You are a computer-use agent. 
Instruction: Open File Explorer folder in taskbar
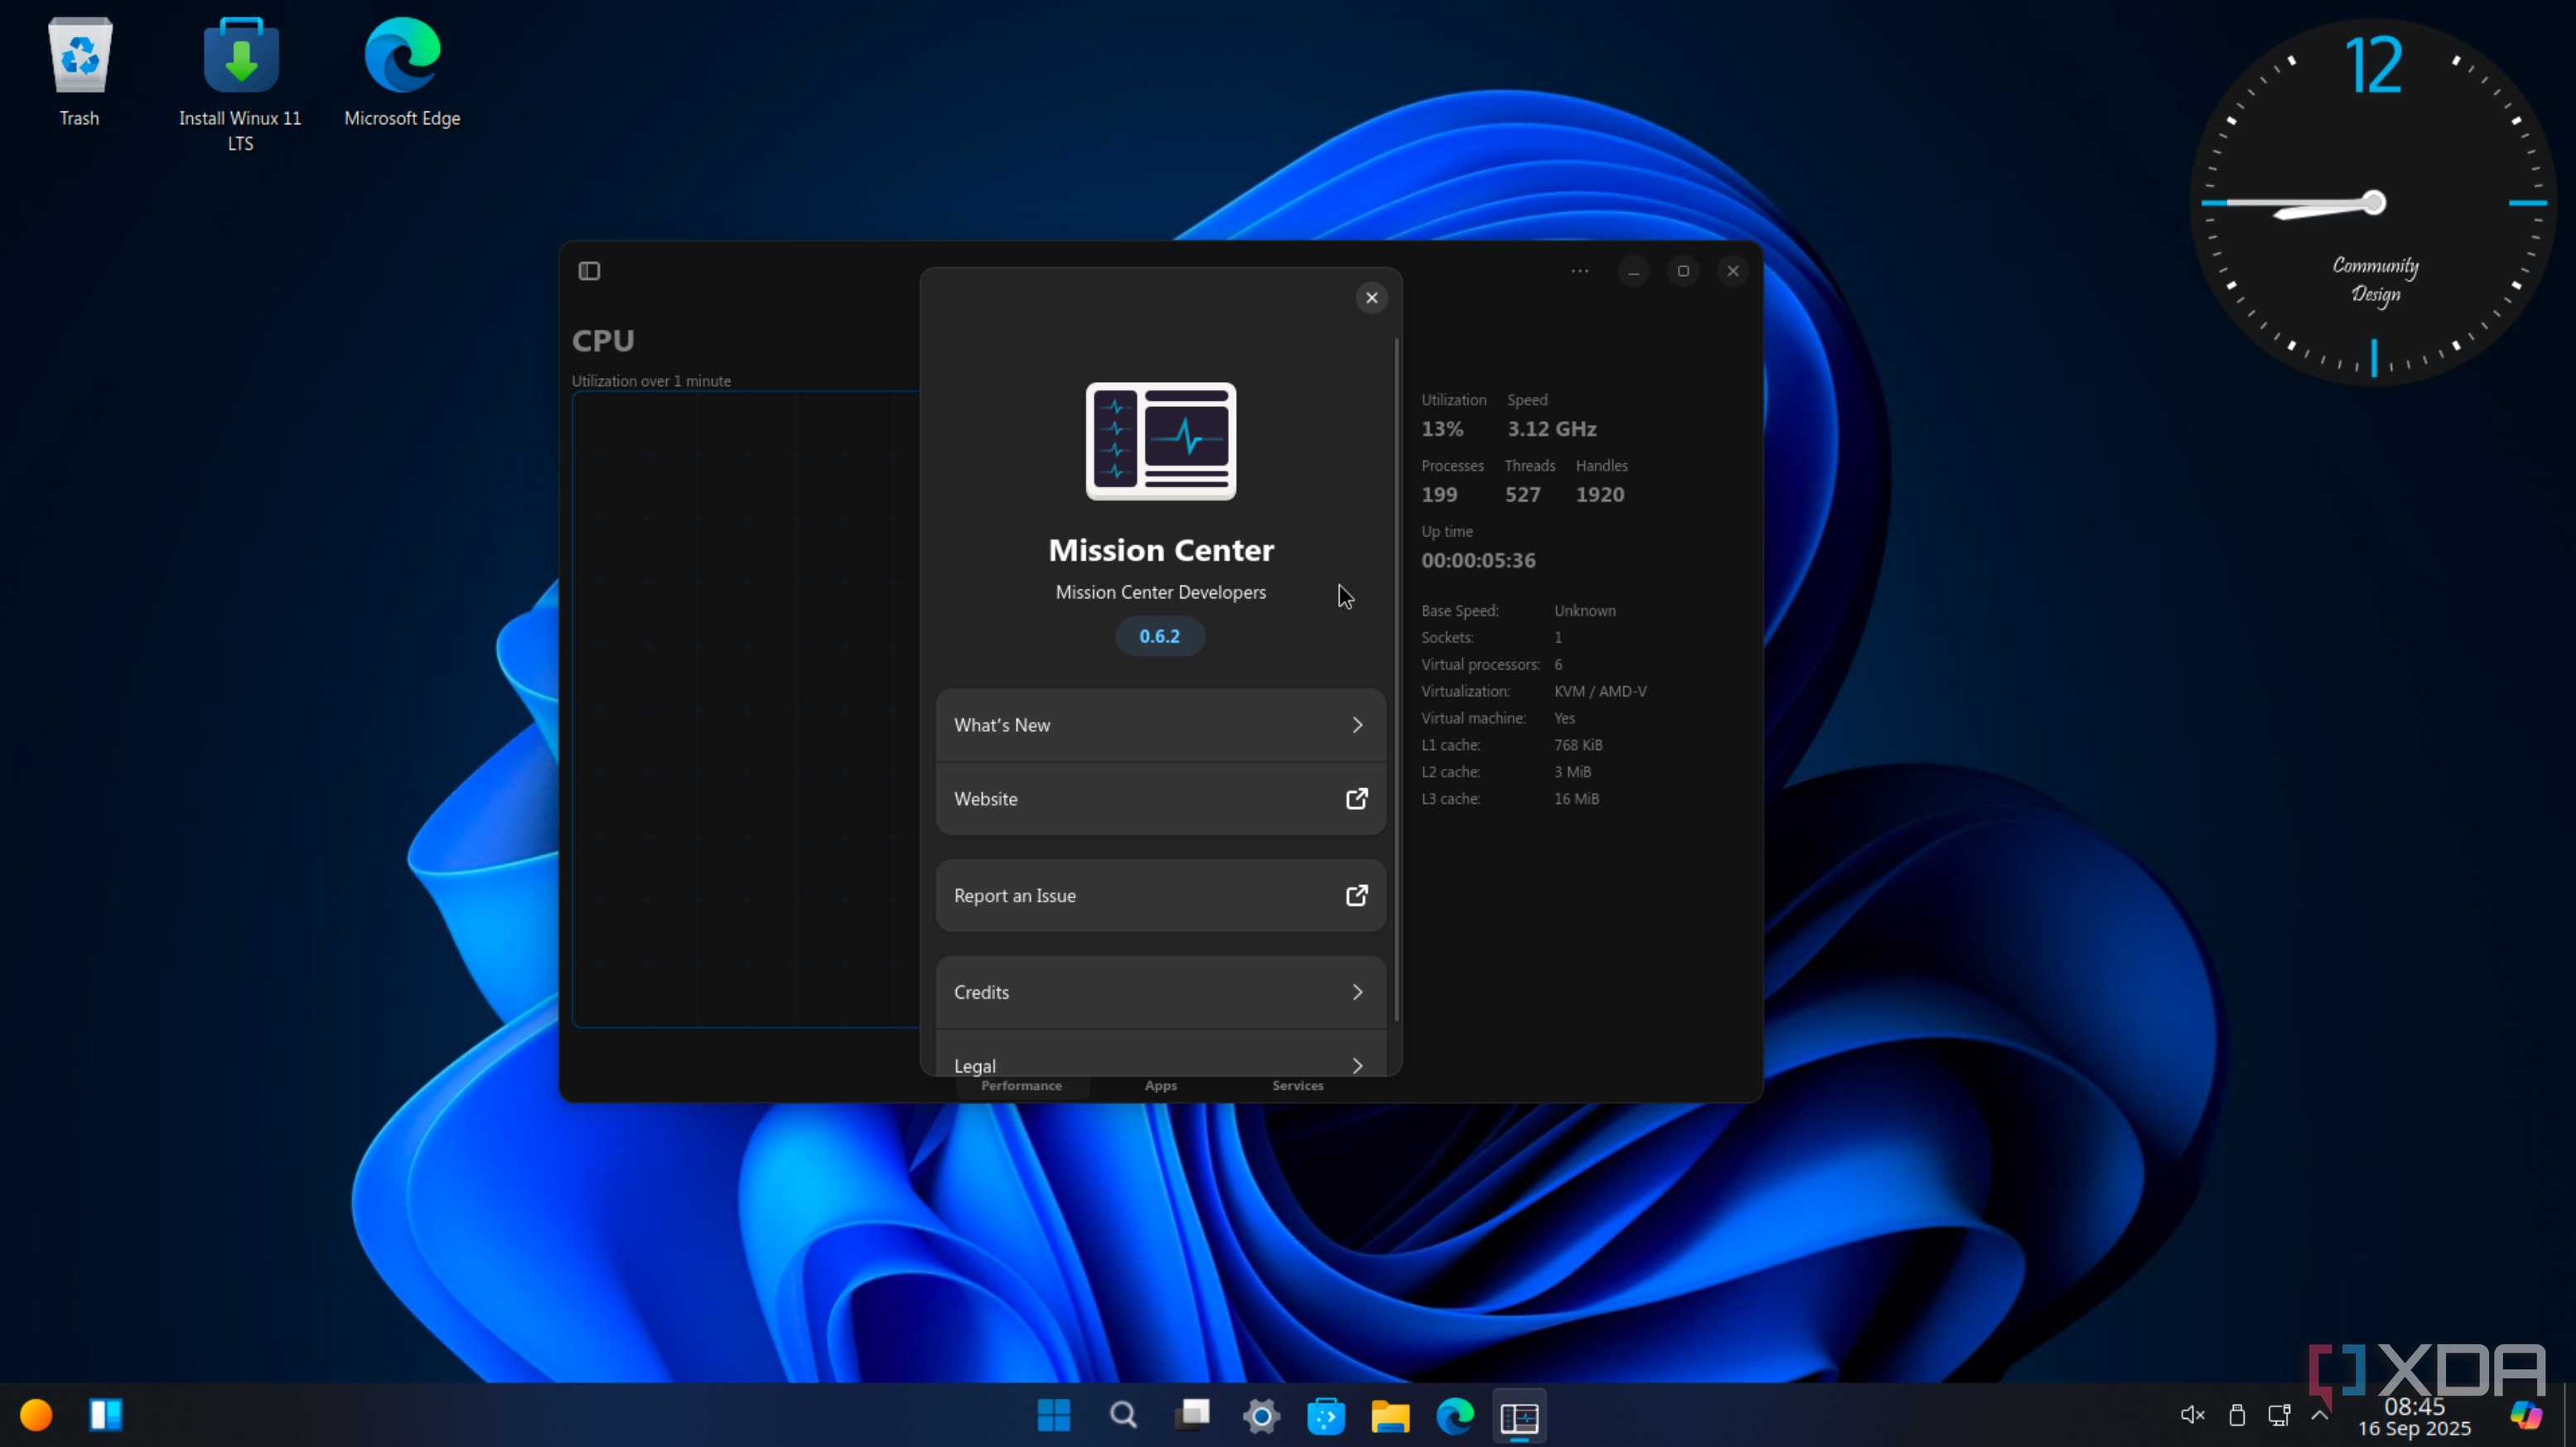(1390, 1415)
